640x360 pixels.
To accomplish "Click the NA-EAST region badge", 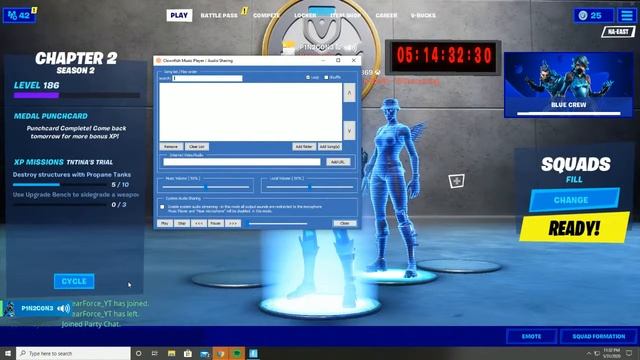I will pos(618,32).
